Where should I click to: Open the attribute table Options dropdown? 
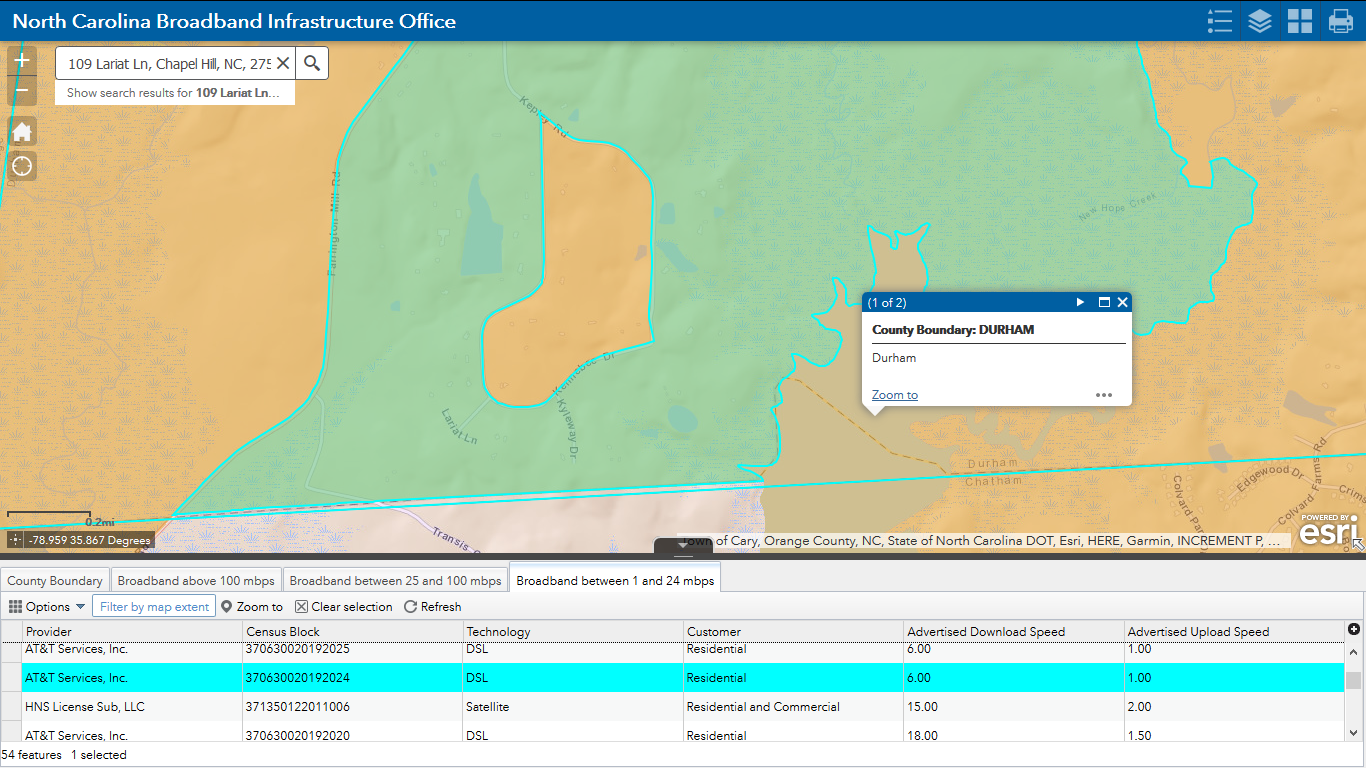[x=47, y=606]
